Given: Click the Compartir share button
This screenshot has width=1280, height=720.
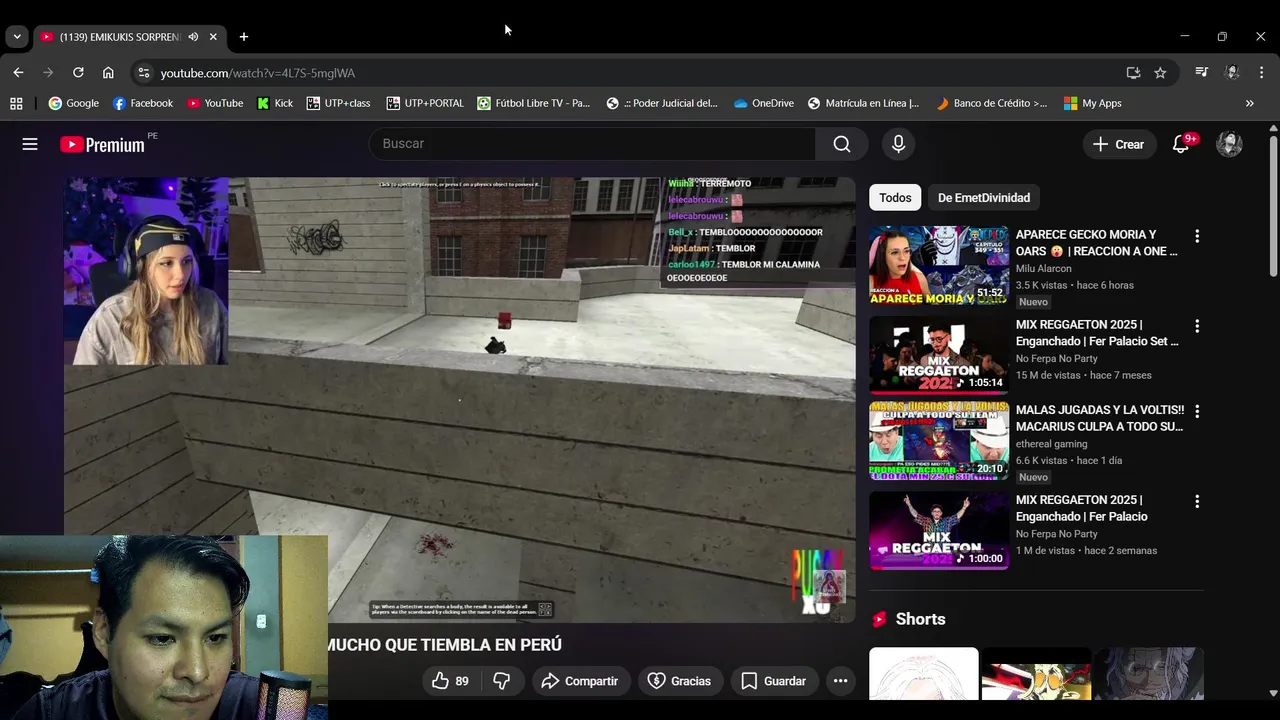Looking at the screenshot, I should pyautogui.click(x=580, y=681).
